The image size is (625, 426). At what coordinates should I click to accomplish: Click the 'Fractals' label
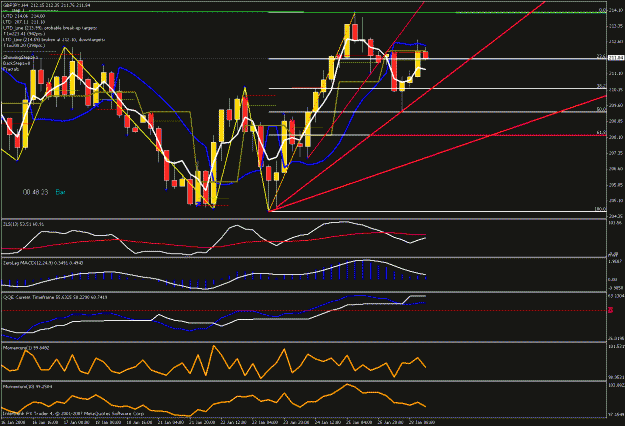(11, 69)
